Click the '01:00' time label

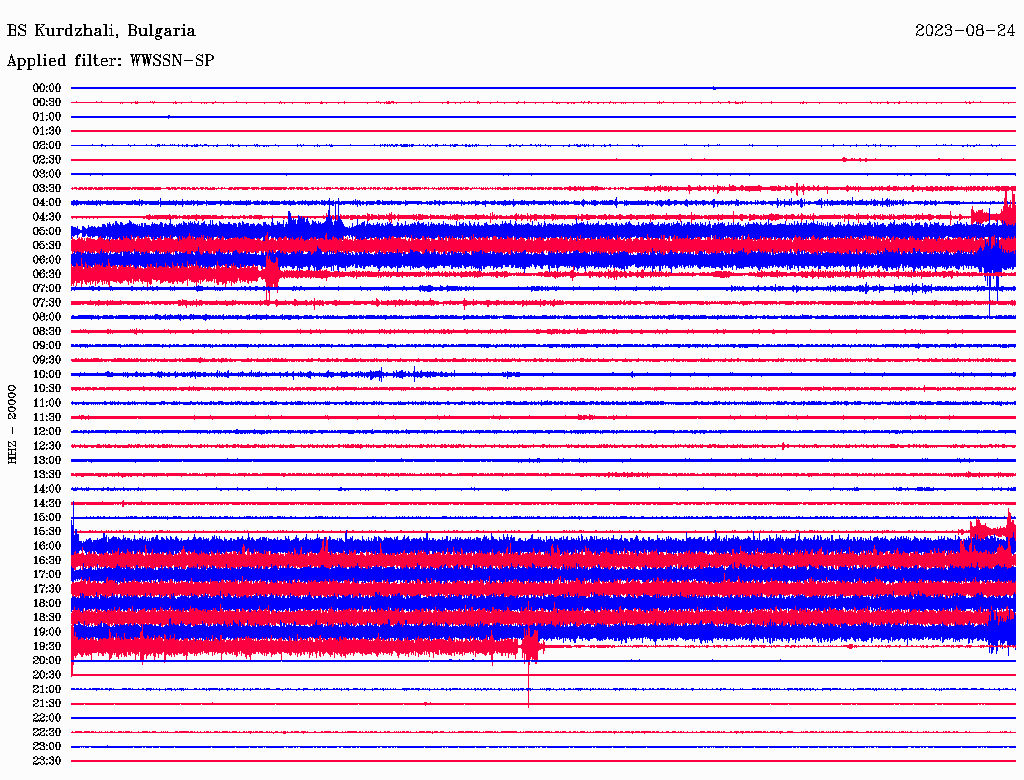coord(47,116)
